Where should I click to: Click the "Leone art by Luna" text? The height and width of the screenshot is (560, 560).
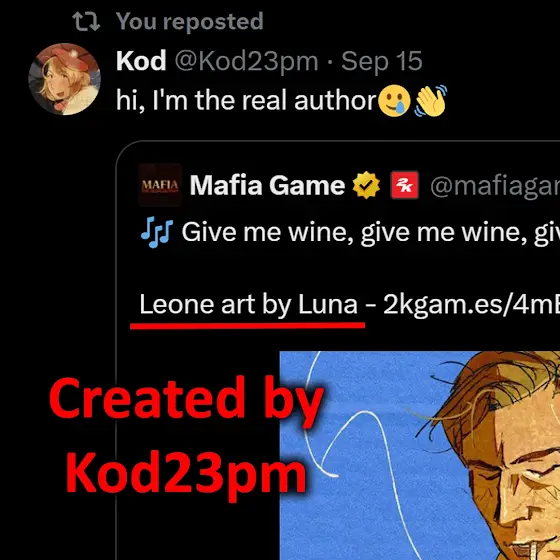coord(249,305)
